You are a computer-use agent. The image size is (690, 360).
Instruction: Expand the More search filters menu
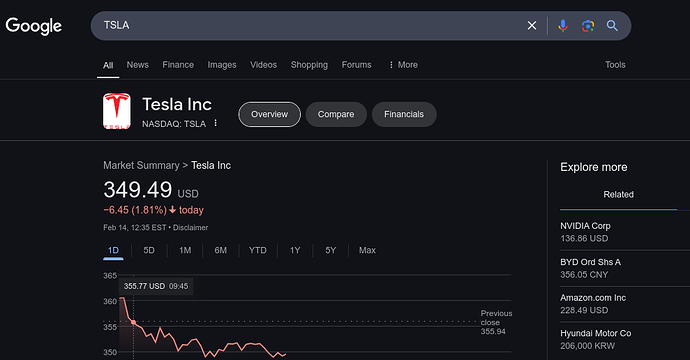pyautogui.click(x=404, y=65)
